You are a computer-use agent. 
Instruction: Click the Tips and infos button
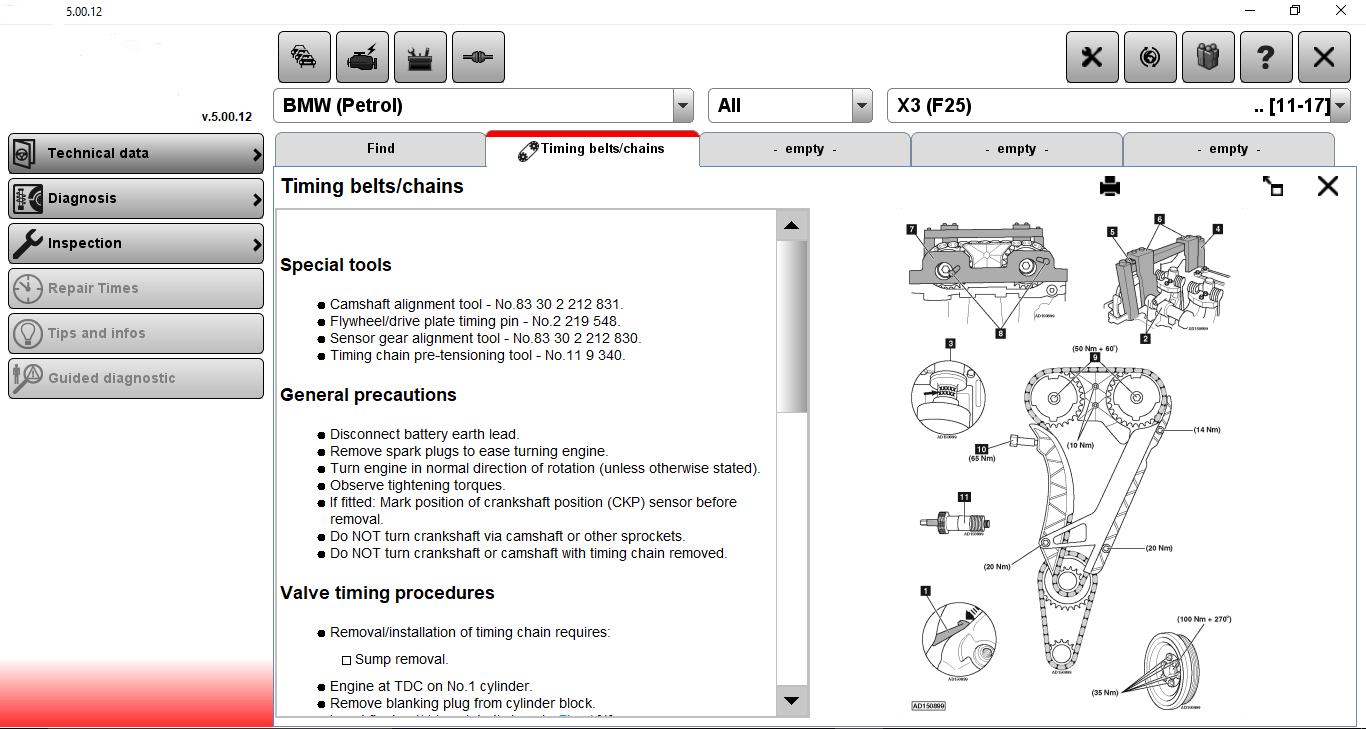click(136, 333)
